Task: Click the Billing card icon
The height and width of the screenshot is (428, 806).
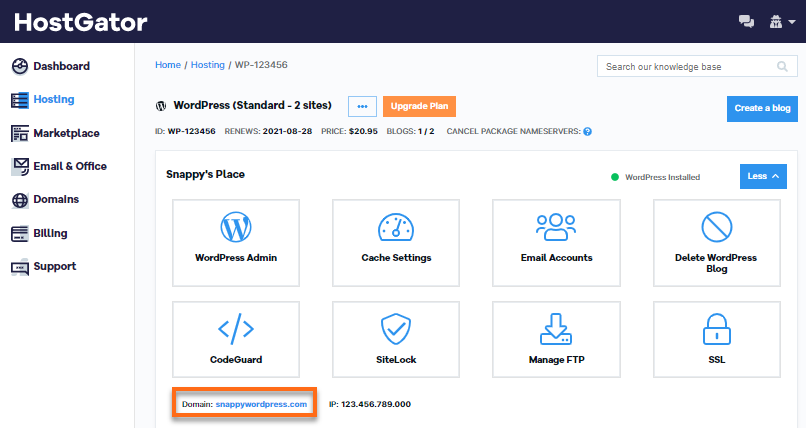Action: pos(20,233)
